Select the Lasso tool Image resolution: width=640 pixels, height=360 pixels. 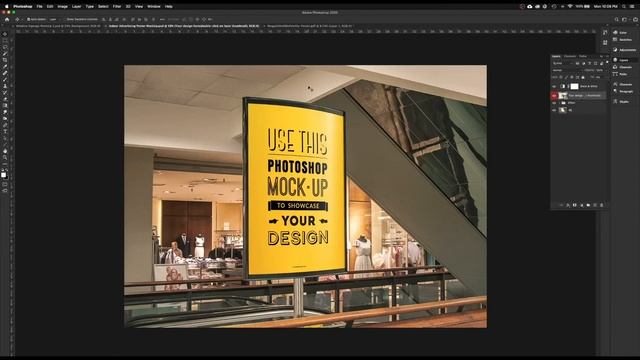pos(5,47)
